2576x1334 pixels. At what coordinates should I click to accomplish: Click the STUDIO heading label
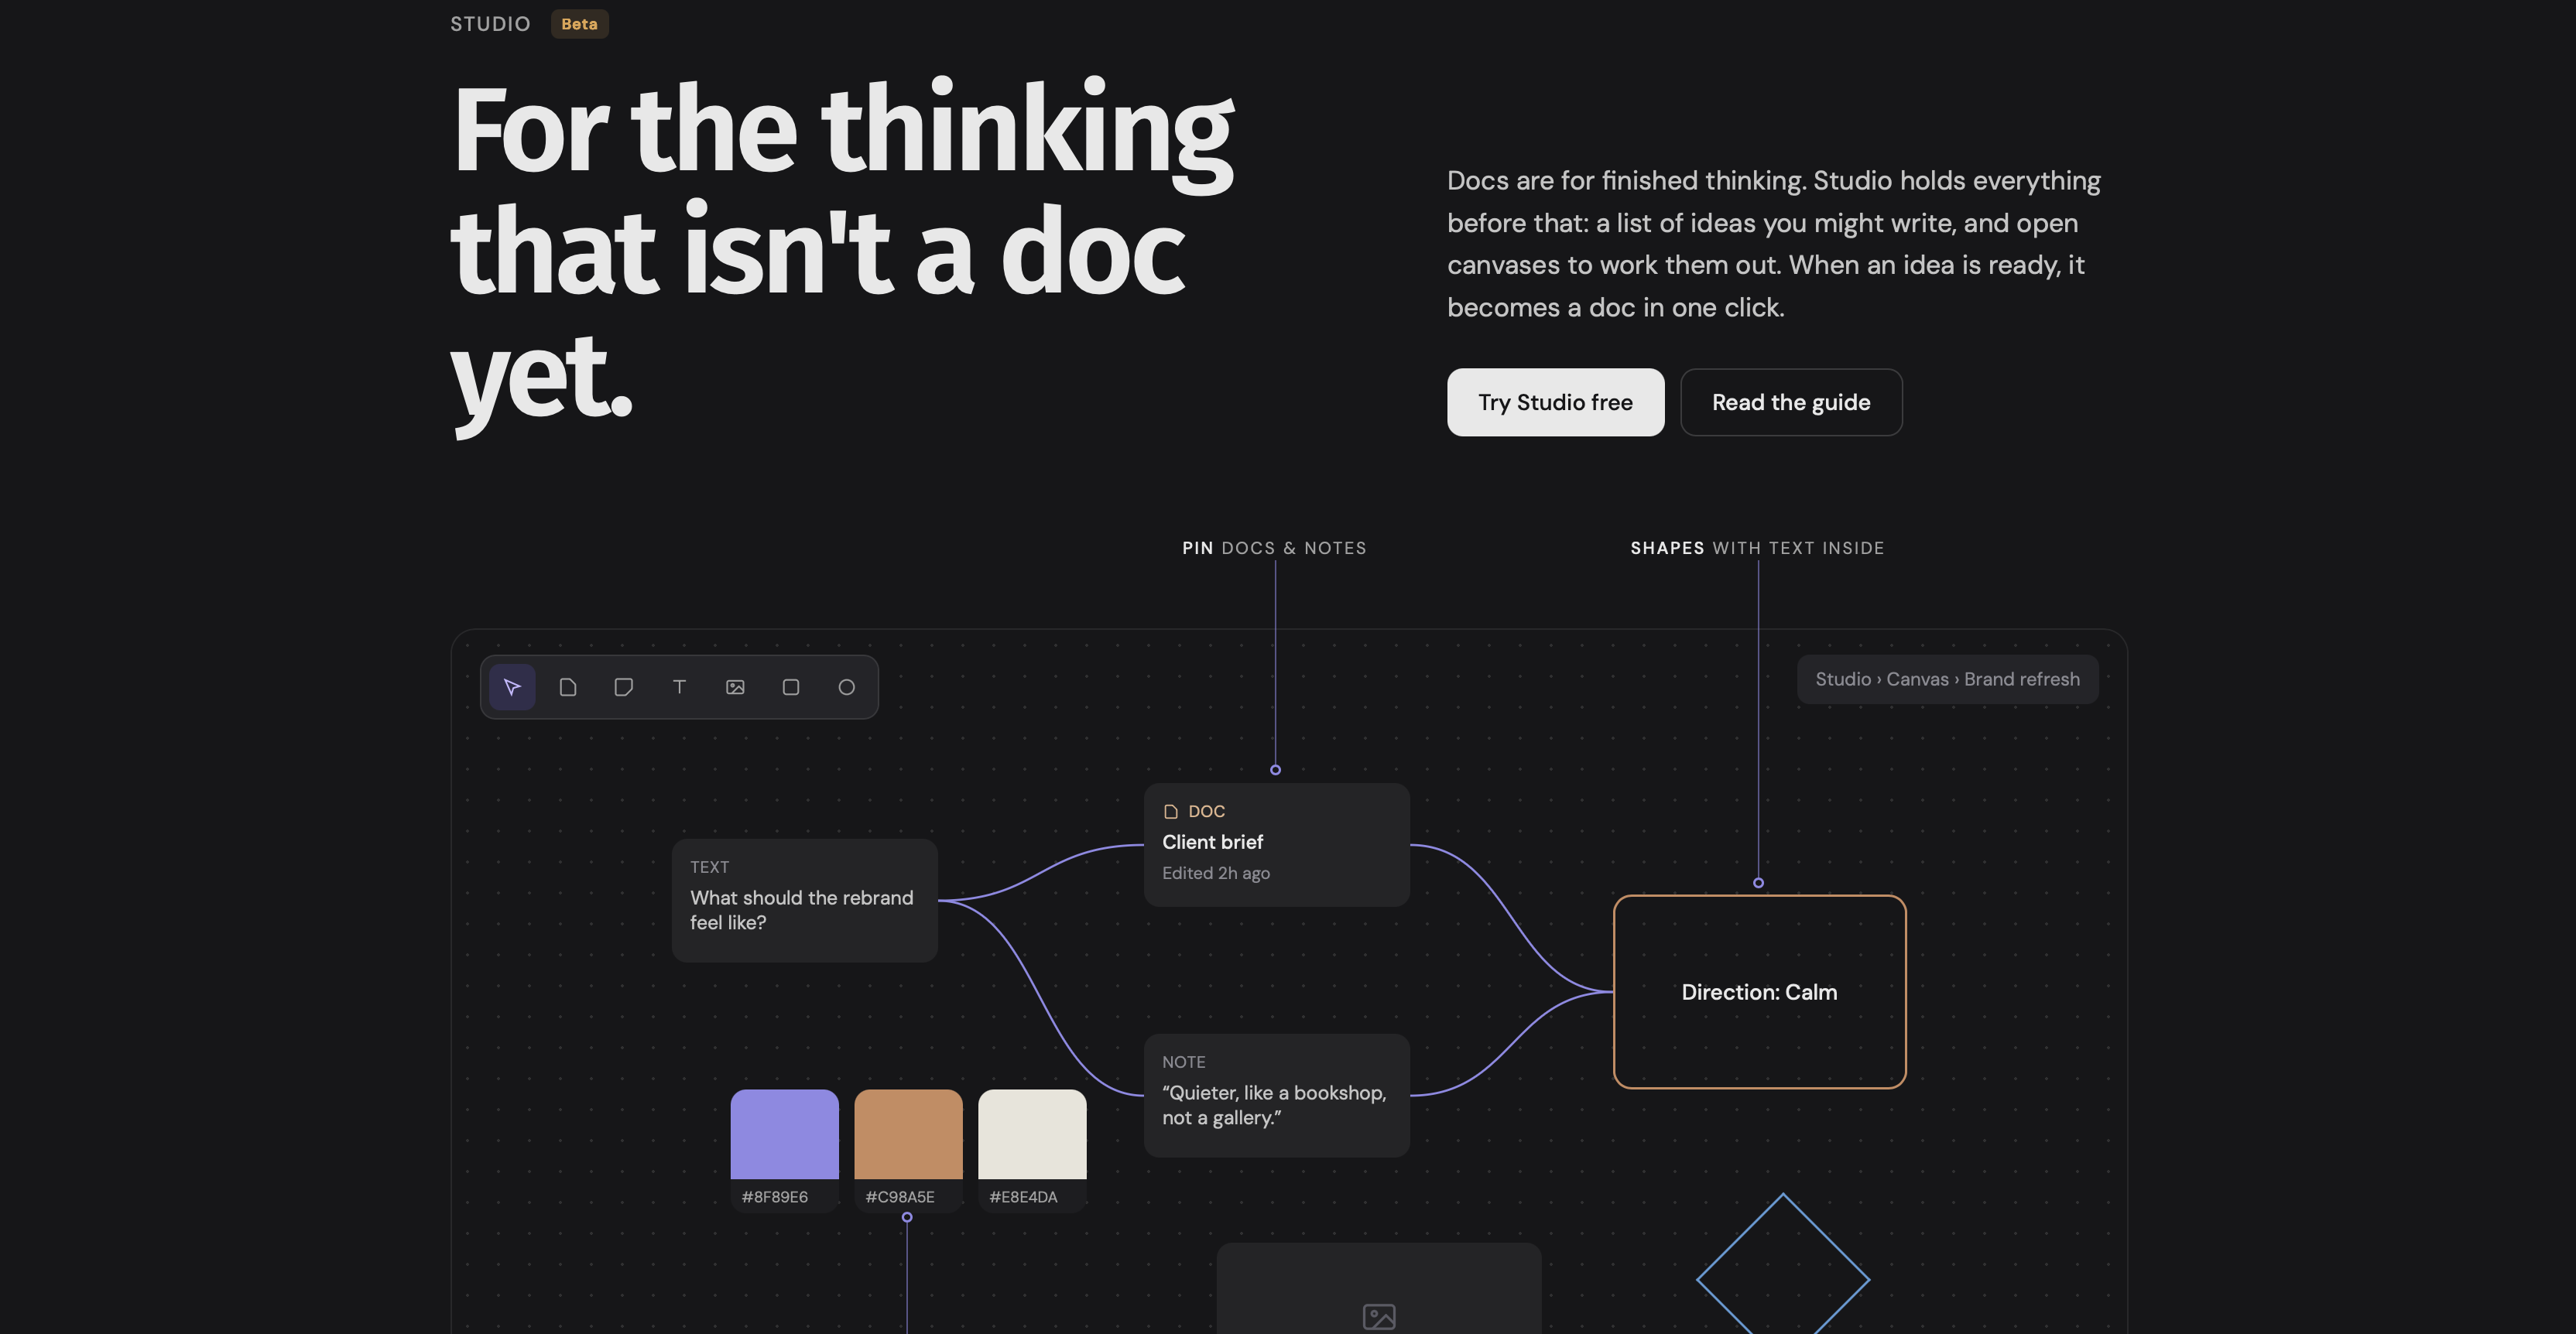point(490,24)
